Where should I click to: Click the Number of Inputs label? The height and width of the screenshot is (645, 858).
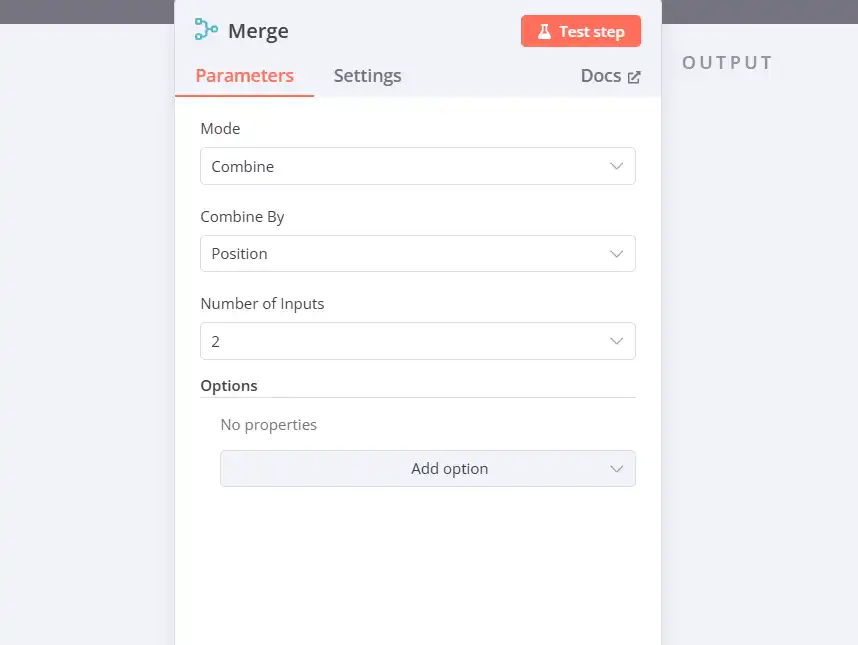(262, 304)
